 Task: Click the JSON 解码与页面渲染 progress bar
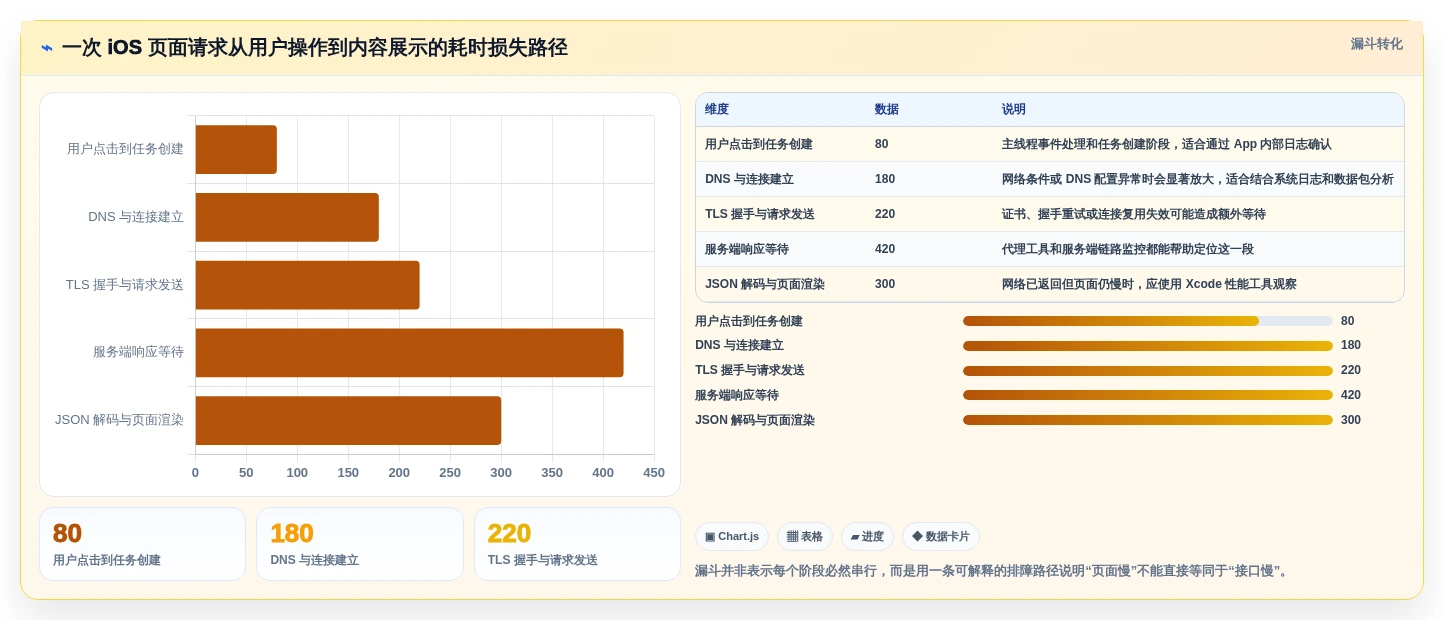pos(1148,420)
